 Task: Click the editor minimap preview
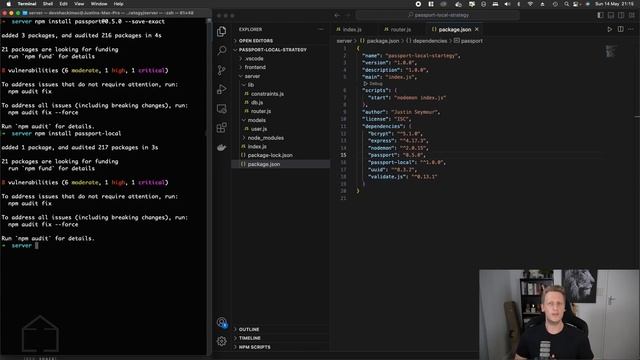click(x=611, y=51)
